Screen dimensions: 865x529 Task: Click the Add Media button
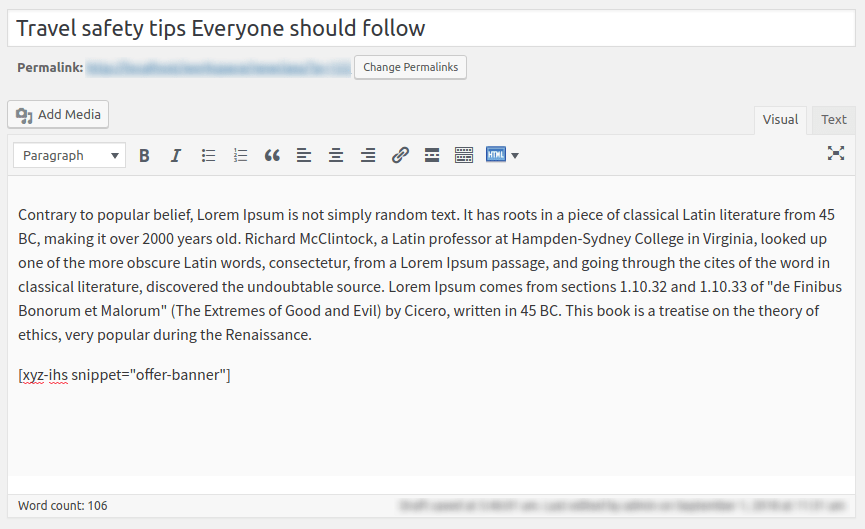pos(58,115)
